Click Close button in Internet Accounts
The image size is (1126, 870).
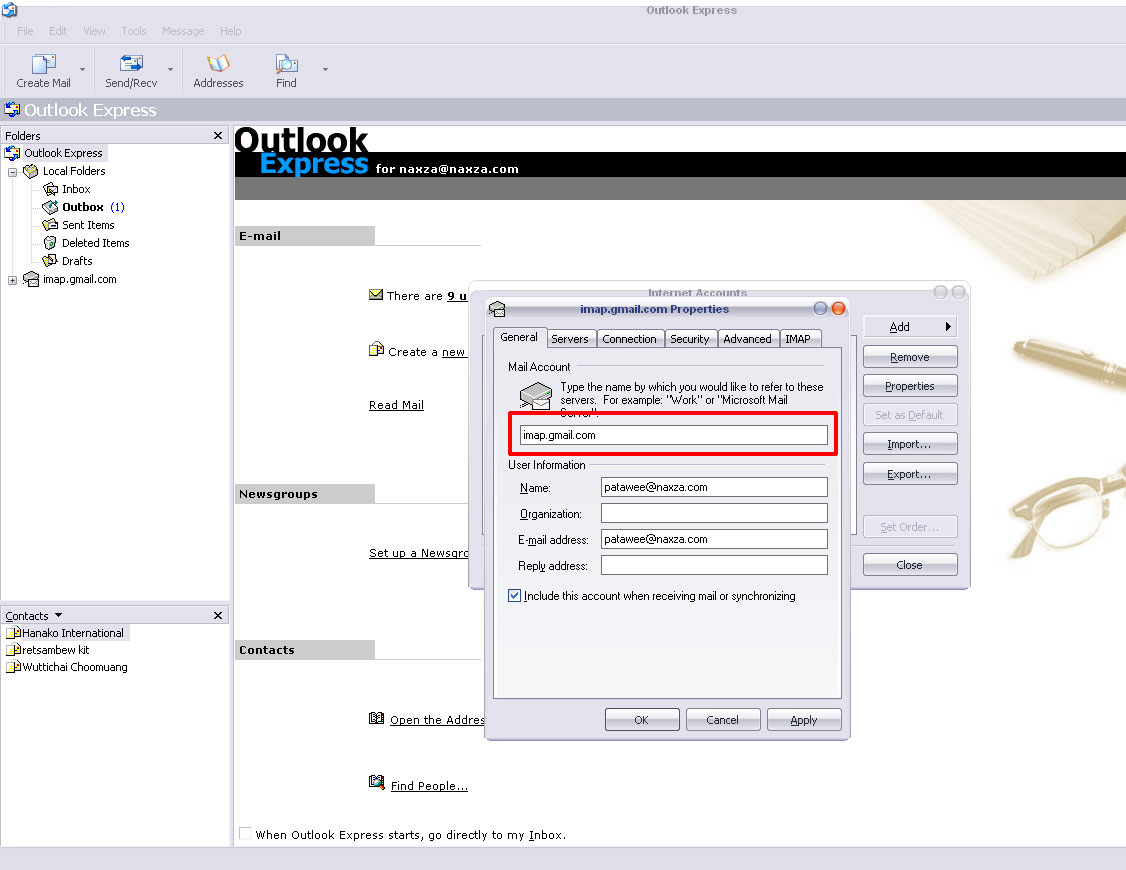[910, 565]
